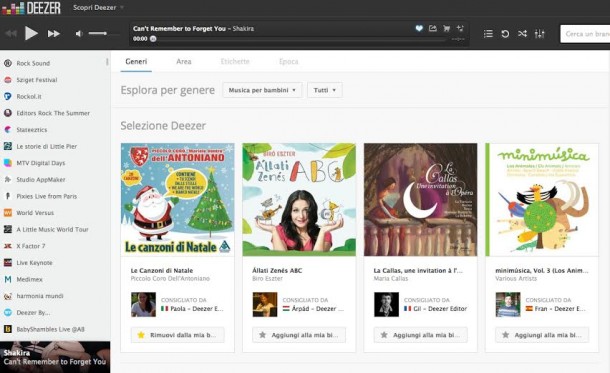Click Can't Remember to Forget You title in player
This screenshot has height=373, width=610.
tap(179, 28)
